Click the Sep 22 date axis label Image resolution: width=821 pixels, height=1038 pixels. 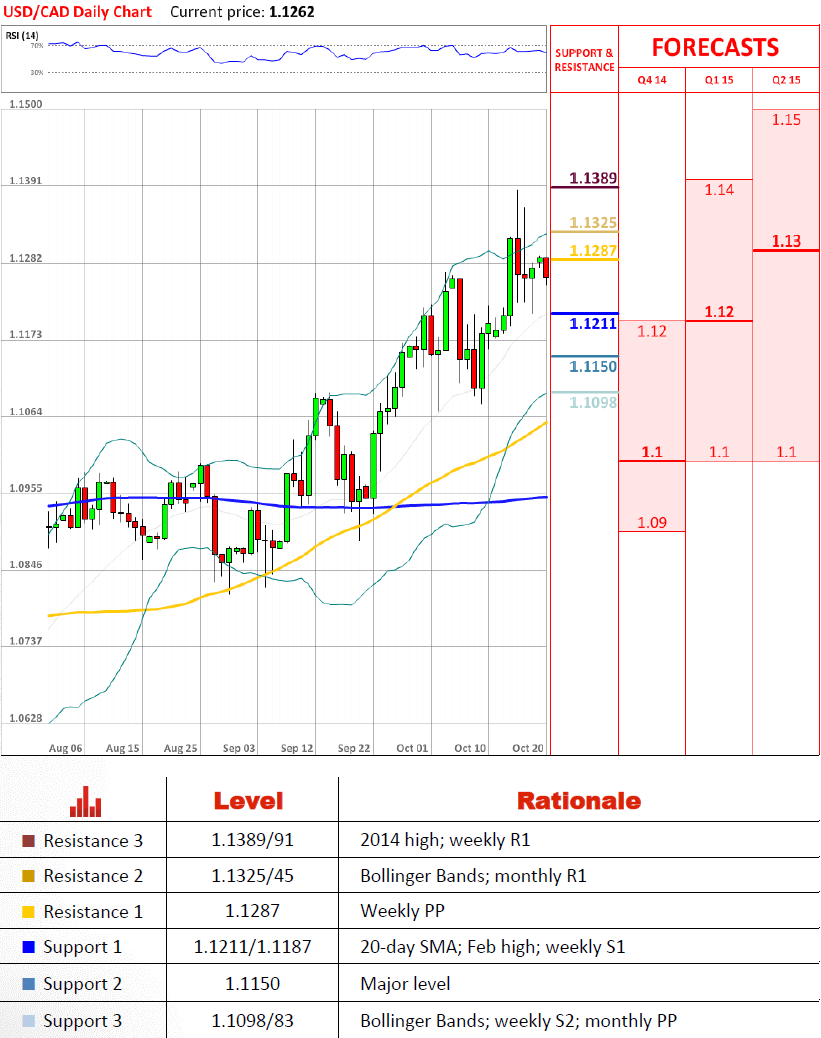point(354,748)
